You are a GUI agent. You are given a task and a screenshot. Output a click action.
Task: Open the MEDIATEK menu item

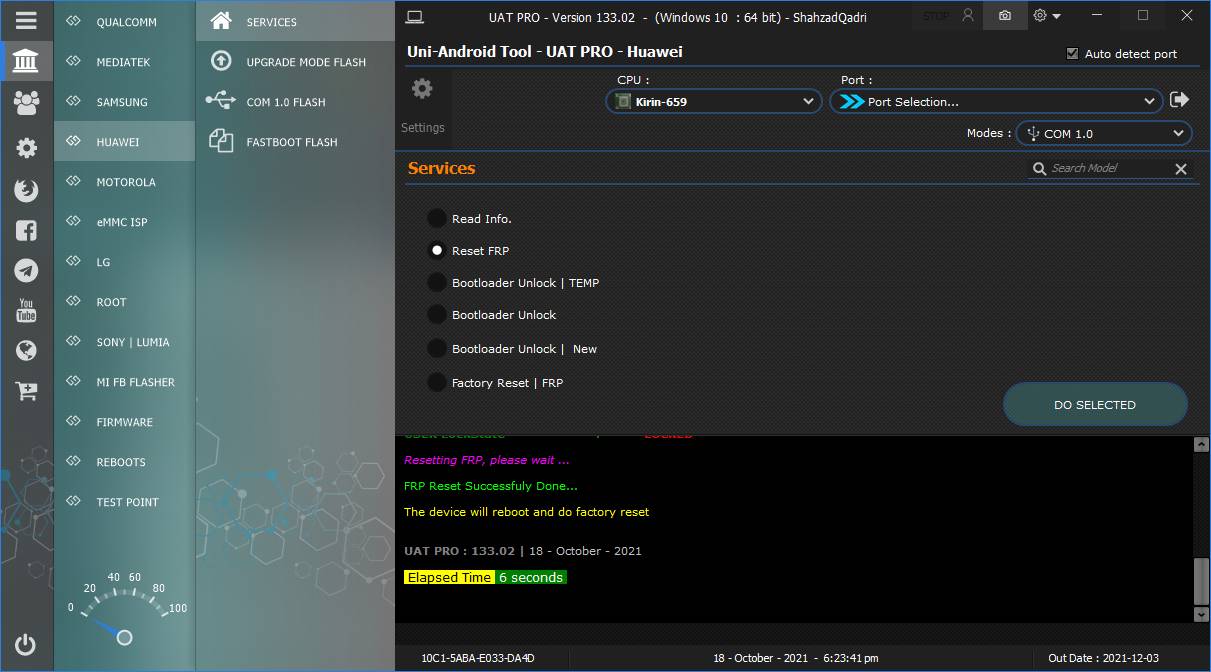pos(124,62)
